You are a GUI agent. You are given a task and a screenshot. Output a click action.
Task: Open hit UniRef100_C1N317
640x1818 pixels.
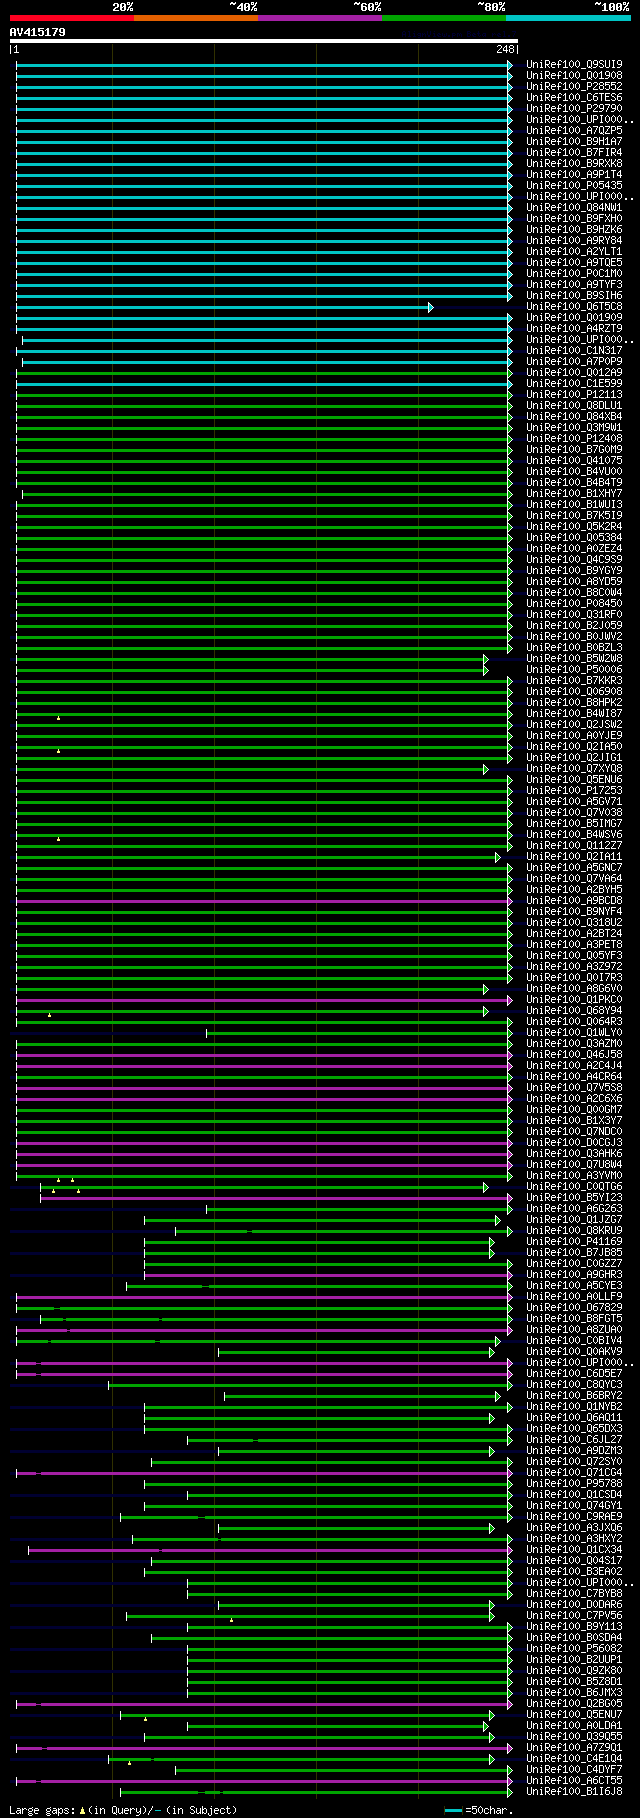(x=574, y=351)
